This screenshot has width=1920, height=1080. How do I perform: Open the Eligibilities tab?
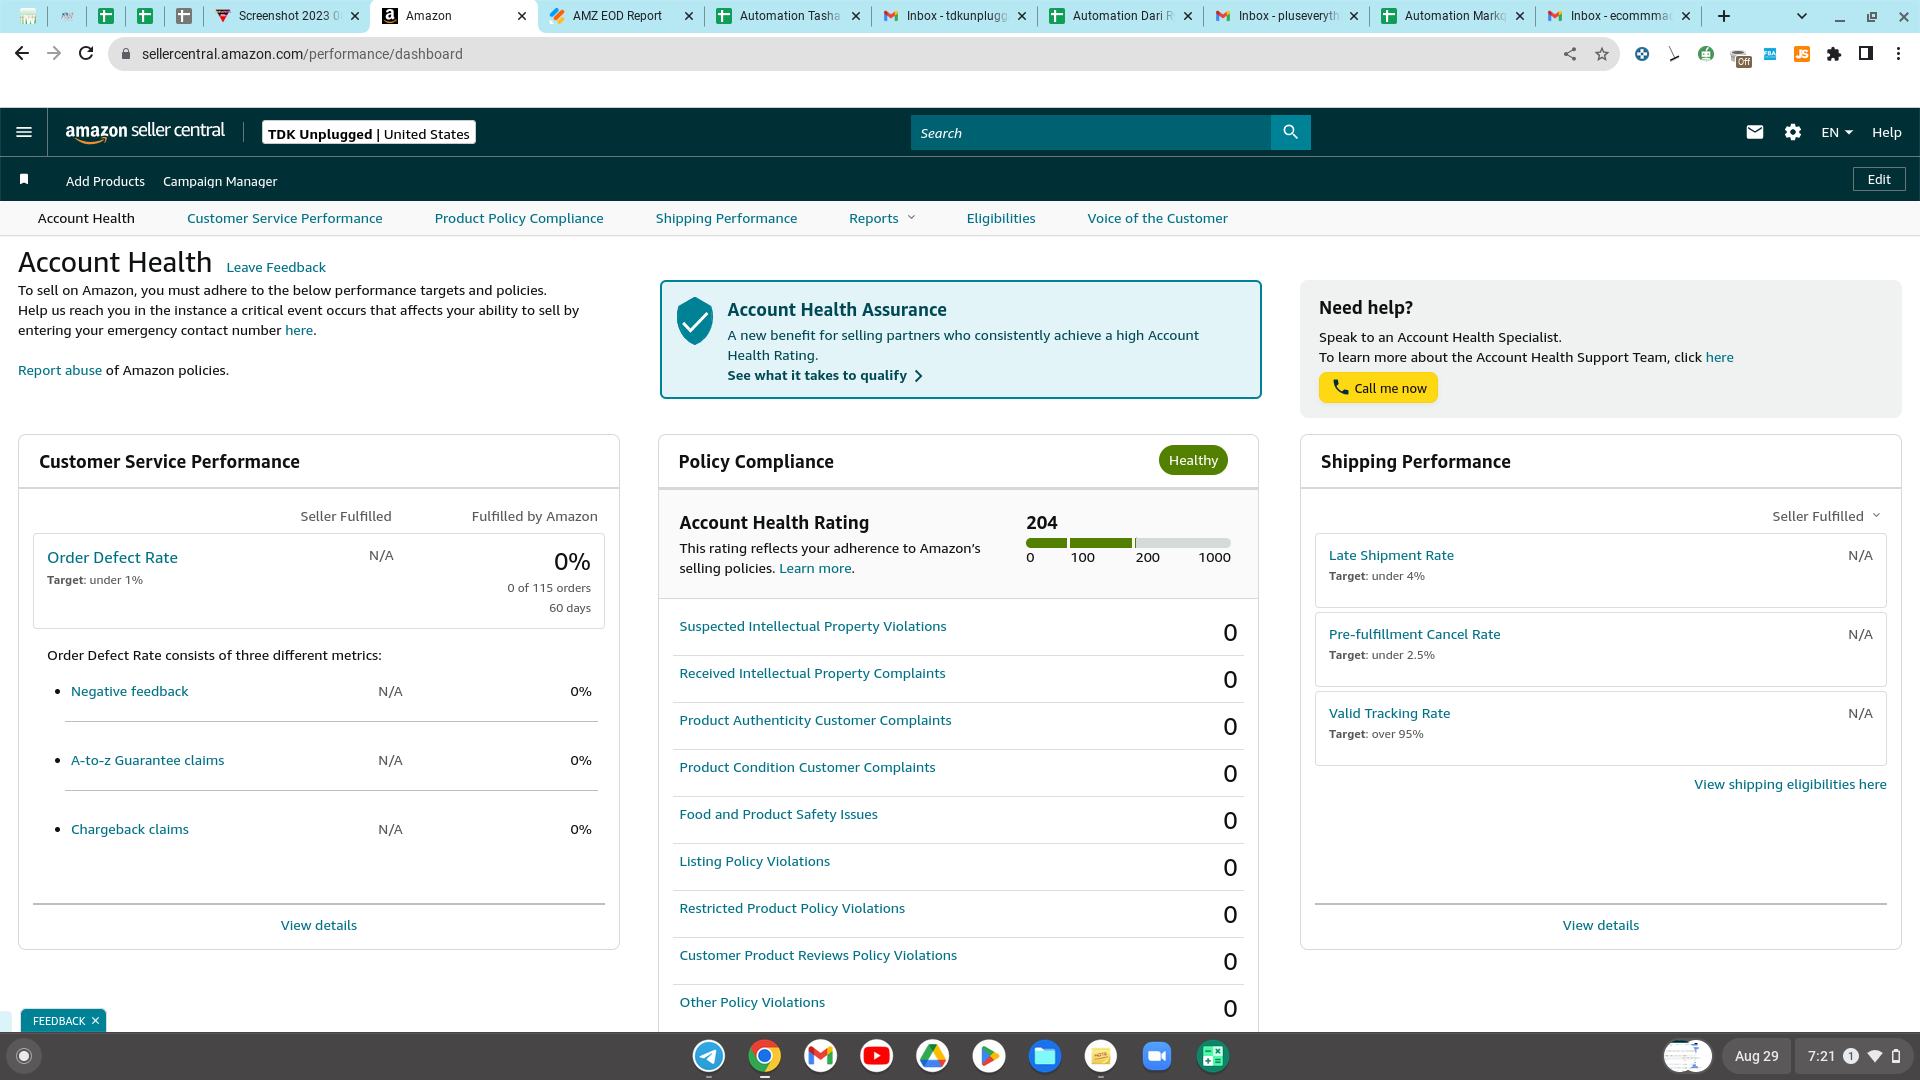click(x=1001, y=218)
